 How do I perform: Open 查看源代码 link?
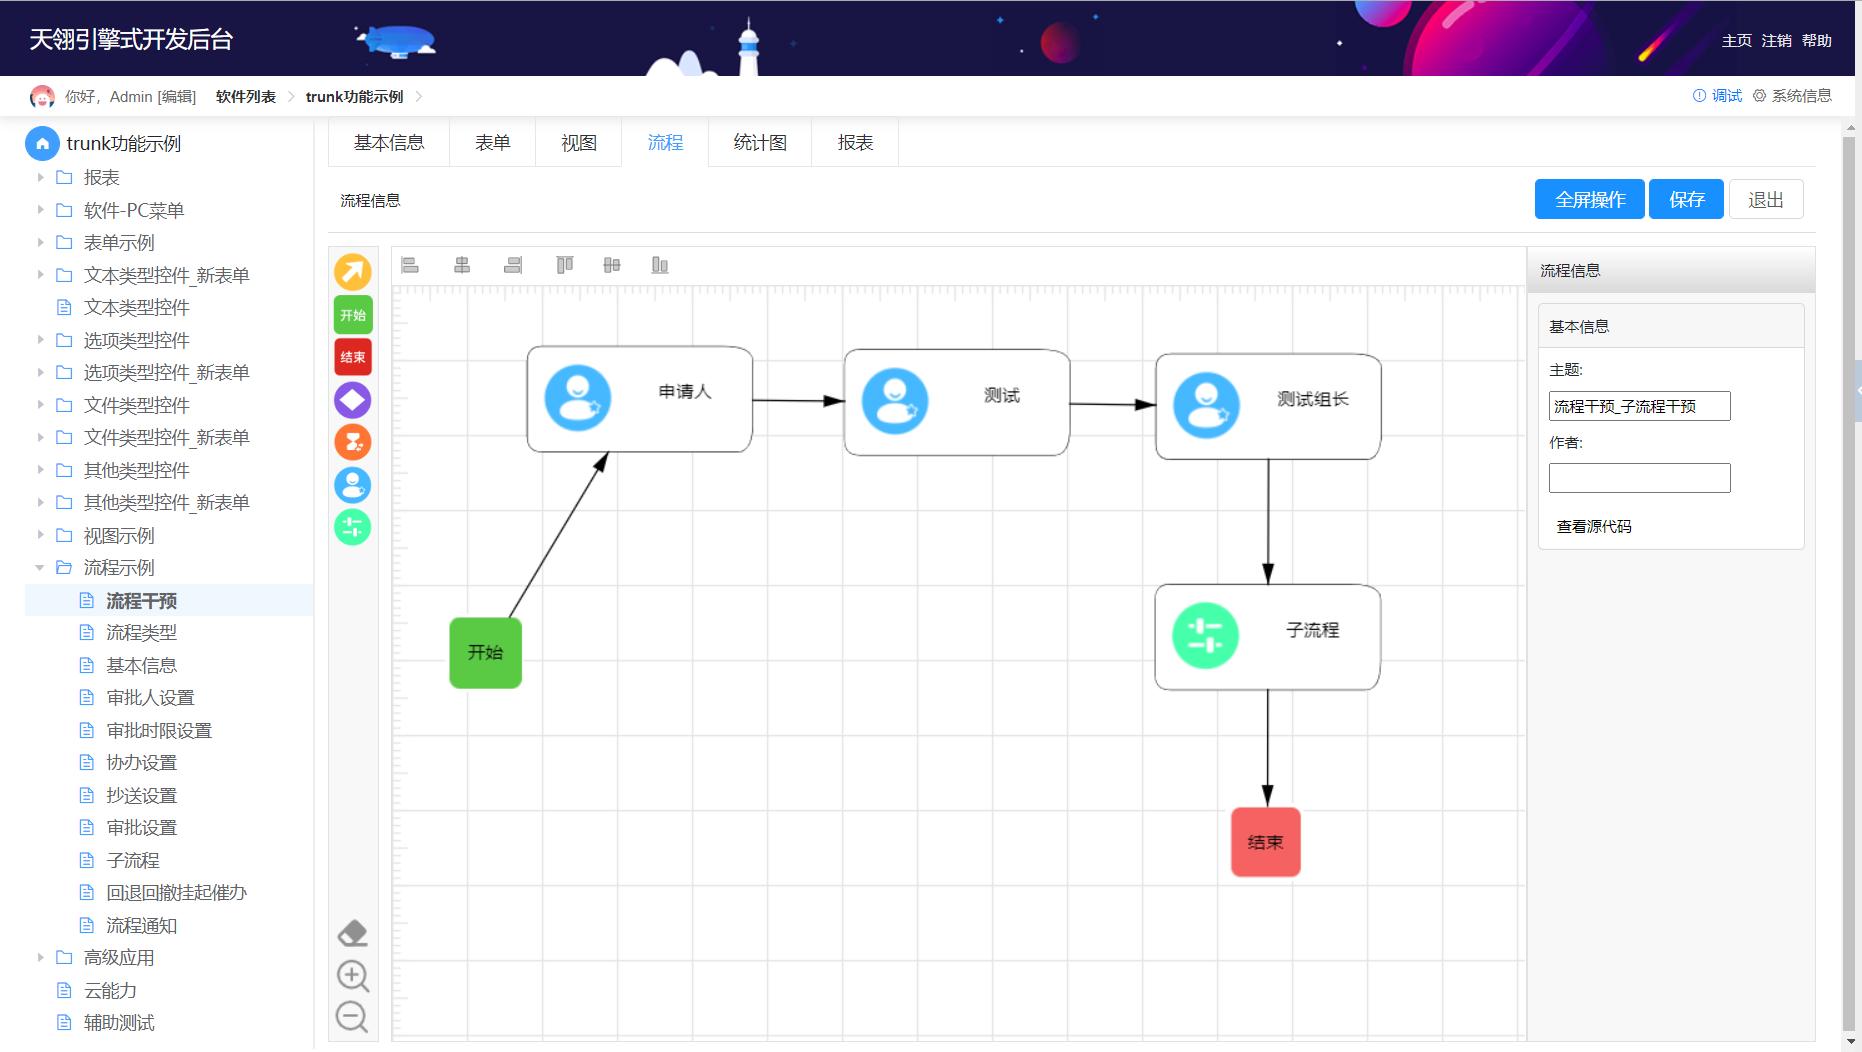[x=1594, y=527]
